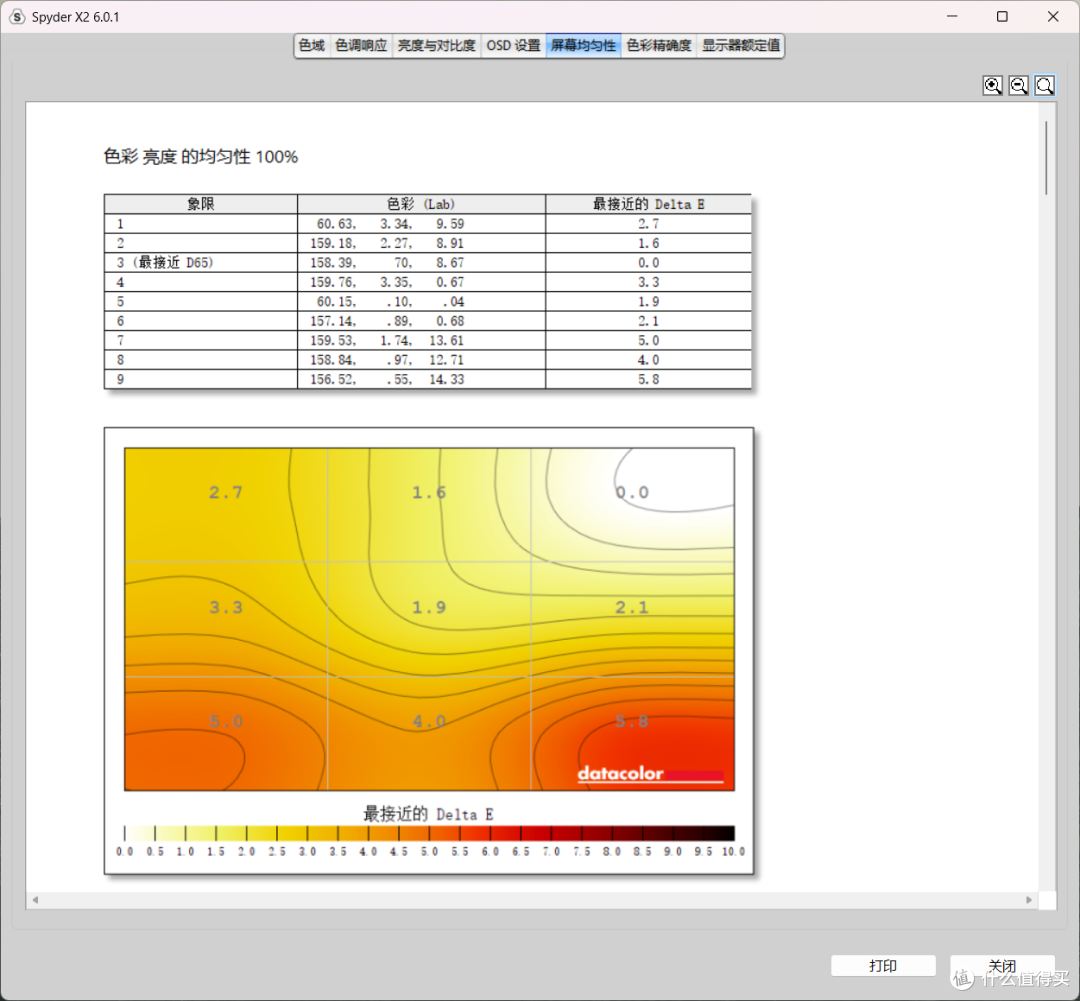1080x1001 pixels.
Task: Click the Delta E value 5.8 in table
Action: coord(649,379)
